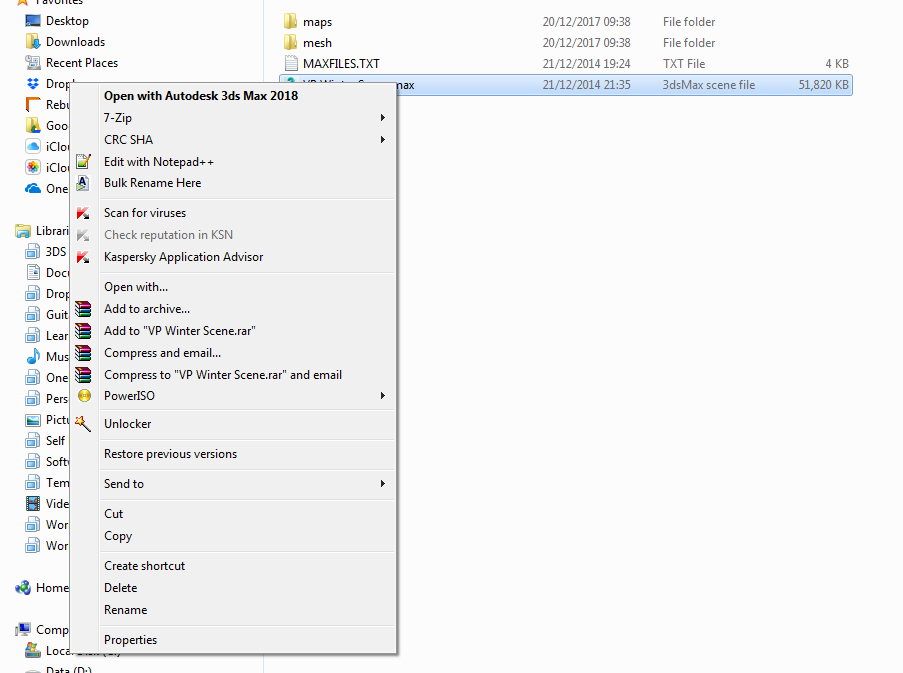Expand the PowerISO submenu arrow
The width and height of the screenshot is (903, 673).
point(382,396)
